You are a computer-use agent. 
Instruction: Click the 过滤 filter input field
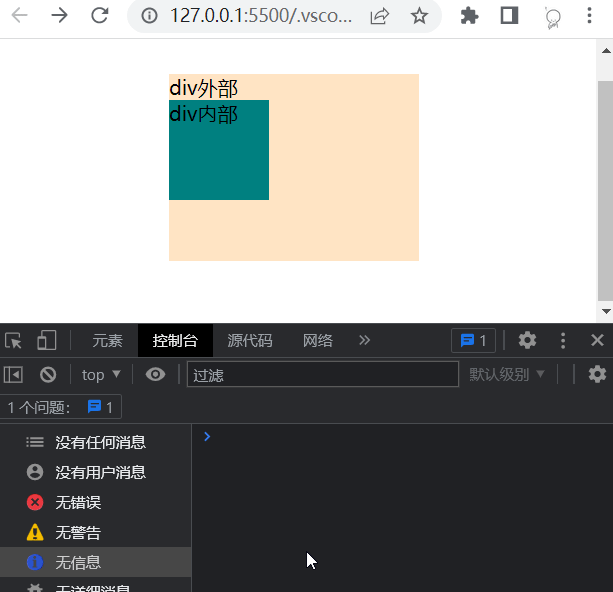(x=322, y=374)
